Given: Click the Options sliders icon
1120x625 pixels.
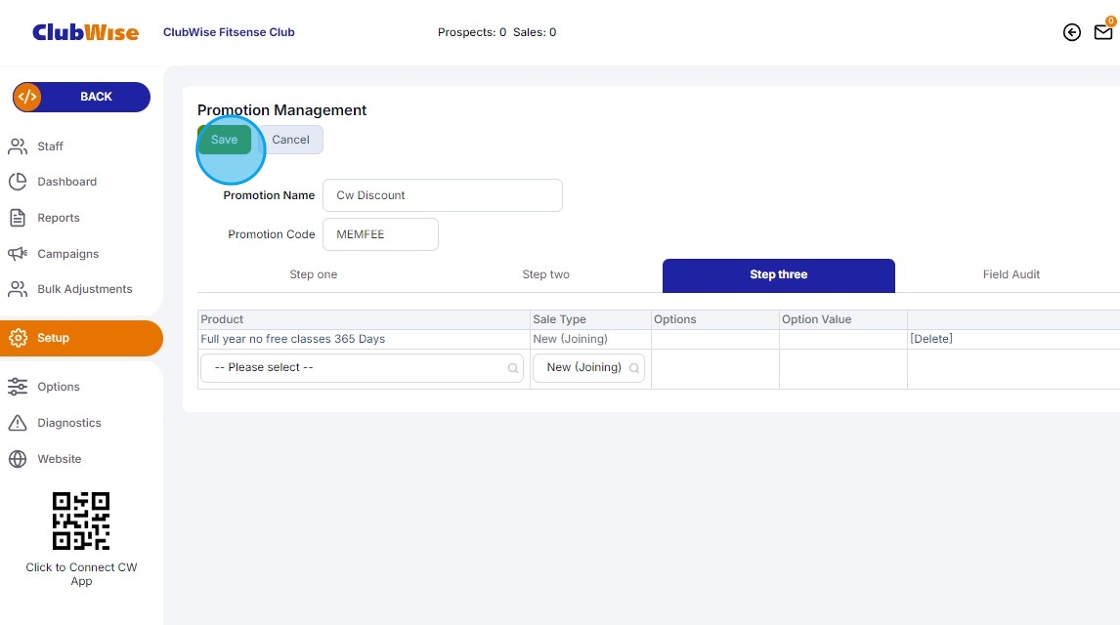Looking at the screenshot, I should 18,386.
